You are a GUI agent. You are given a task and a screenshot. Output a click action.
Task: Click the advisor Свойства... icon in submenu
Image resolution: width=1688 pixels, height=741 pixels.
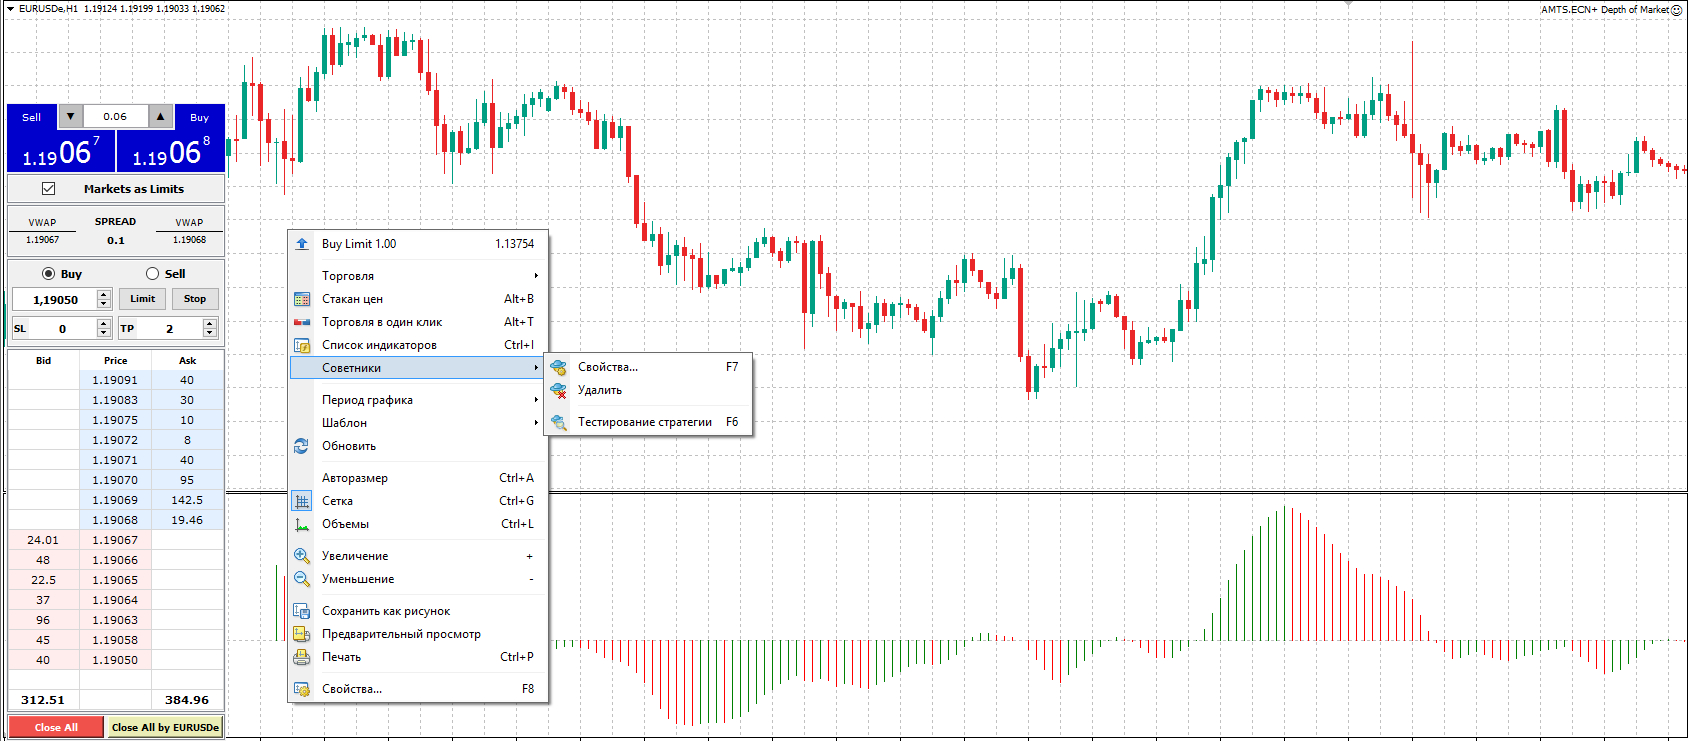(x=559, y=367)
